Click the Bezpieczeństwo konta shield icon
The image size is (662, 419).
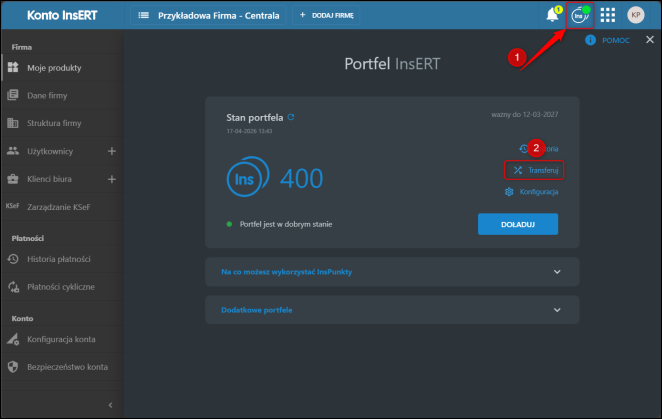point(13,367)
